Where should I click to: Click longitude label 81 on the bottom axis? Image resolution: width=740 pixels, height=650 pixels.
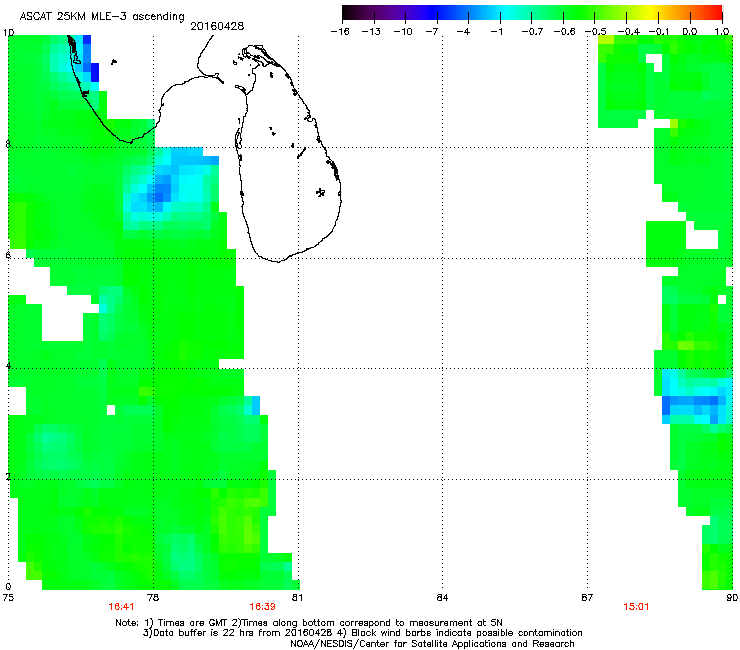coord(297,598)
